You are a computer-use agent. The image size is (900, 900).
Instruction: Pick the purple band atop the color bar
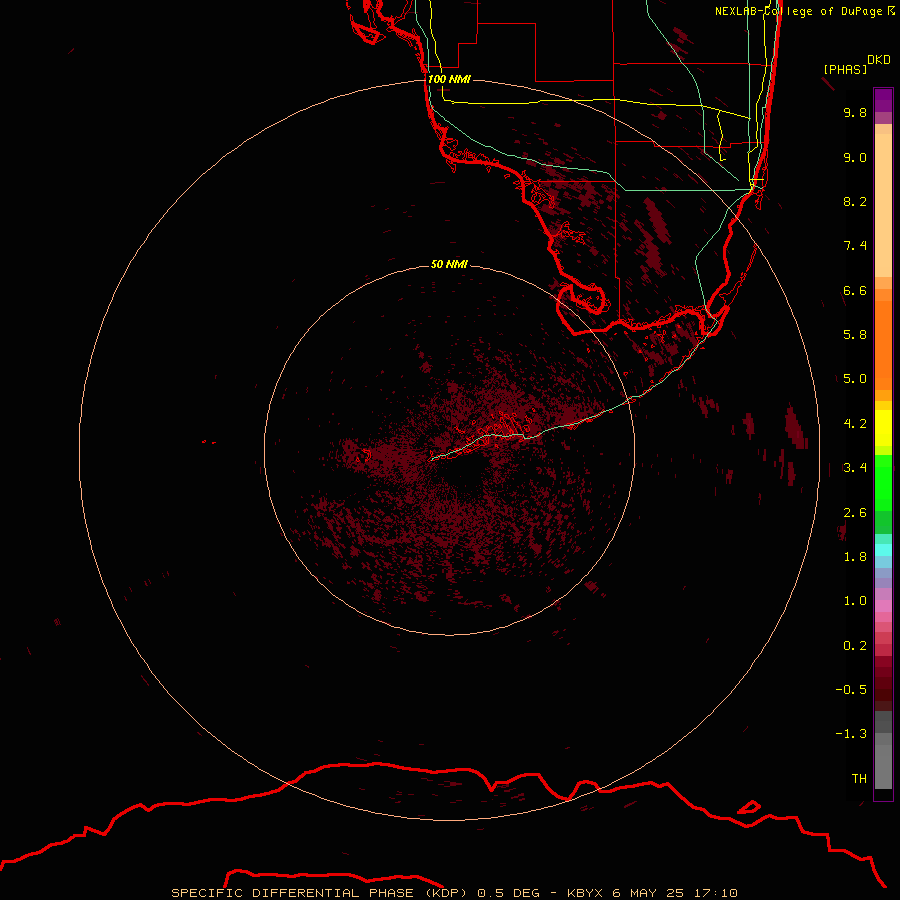click(883, 100)
